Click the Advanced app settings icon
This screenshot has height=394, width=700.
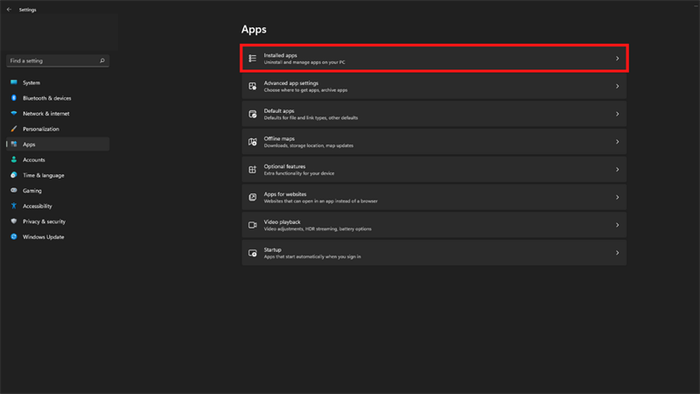click(x=253, y=86)
